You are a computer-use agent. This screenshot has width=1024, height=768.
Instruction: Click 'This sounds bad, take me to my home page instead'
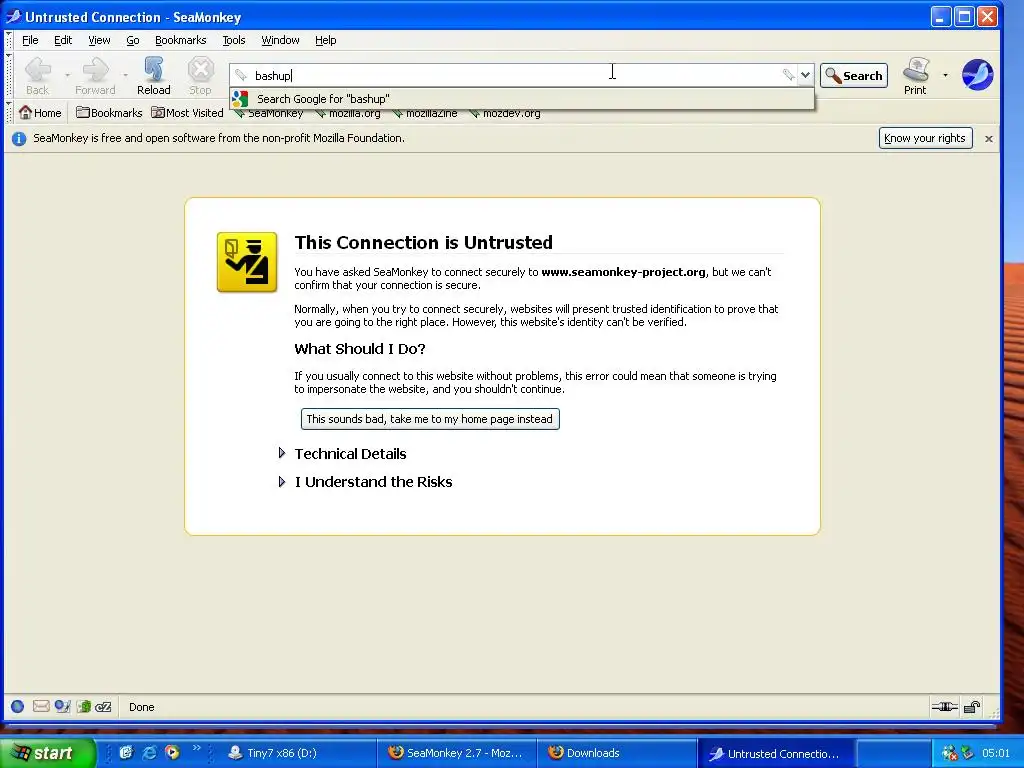tap(430, 419)
